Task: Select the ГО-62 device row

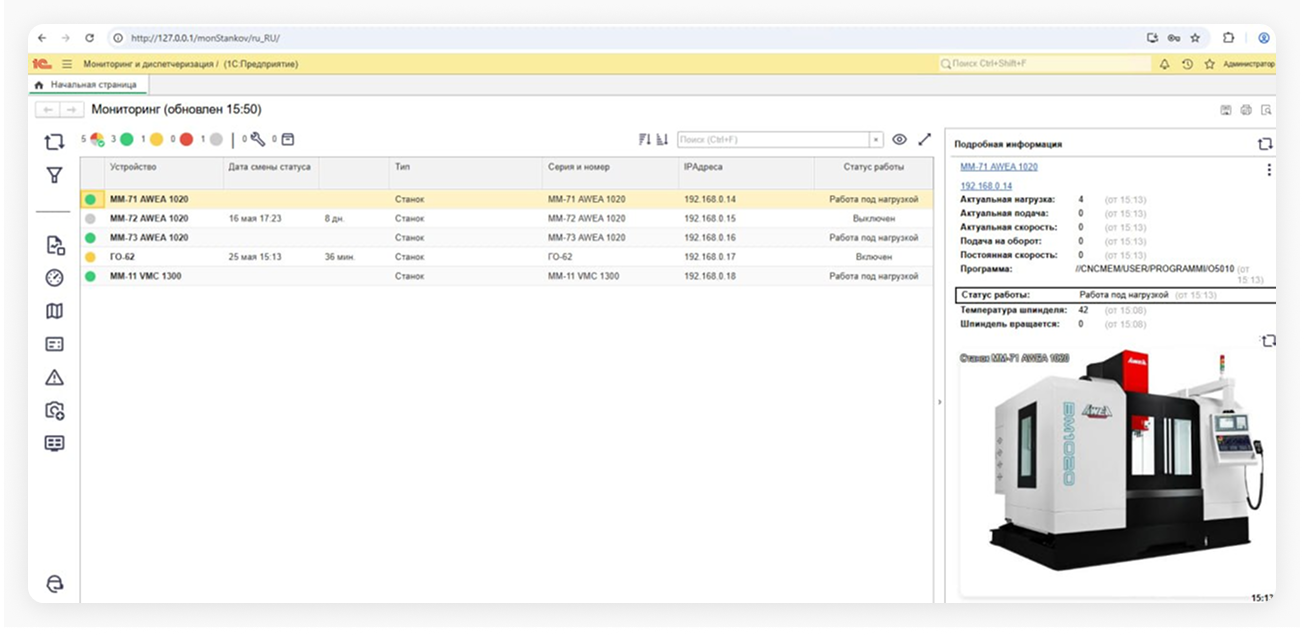Action: tap(506, 257)
